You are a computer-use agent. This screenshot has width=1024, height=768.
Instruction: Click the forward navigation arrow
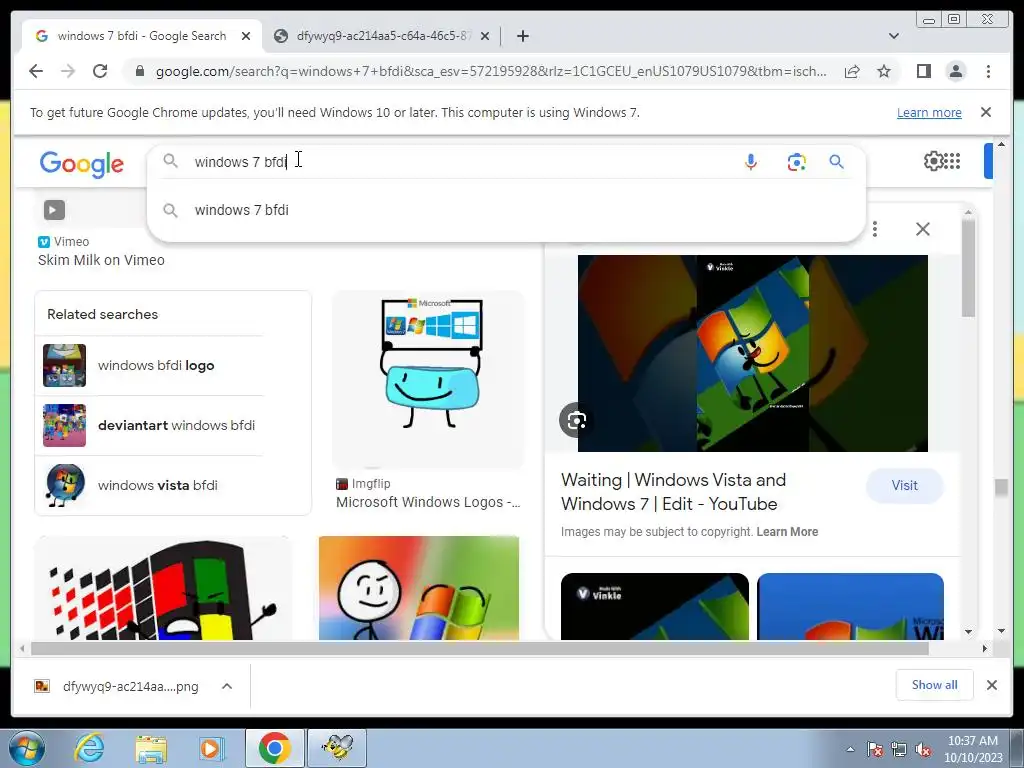[x=68, y=71]
